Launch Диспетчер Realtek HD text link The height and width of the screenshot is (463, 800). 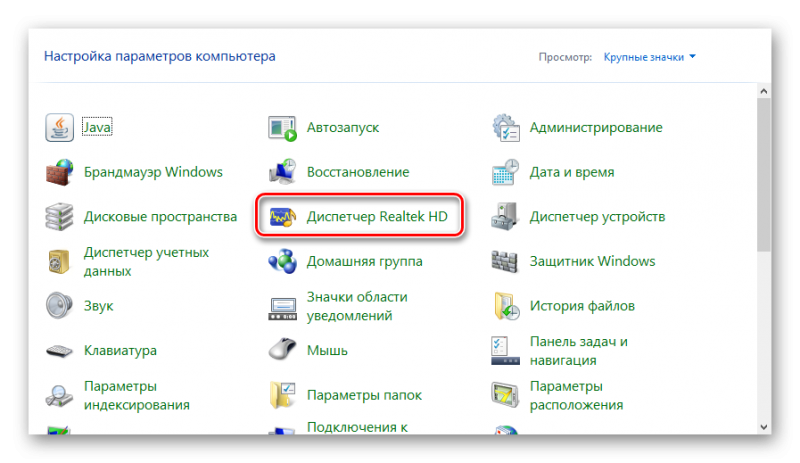coord(377,216)
